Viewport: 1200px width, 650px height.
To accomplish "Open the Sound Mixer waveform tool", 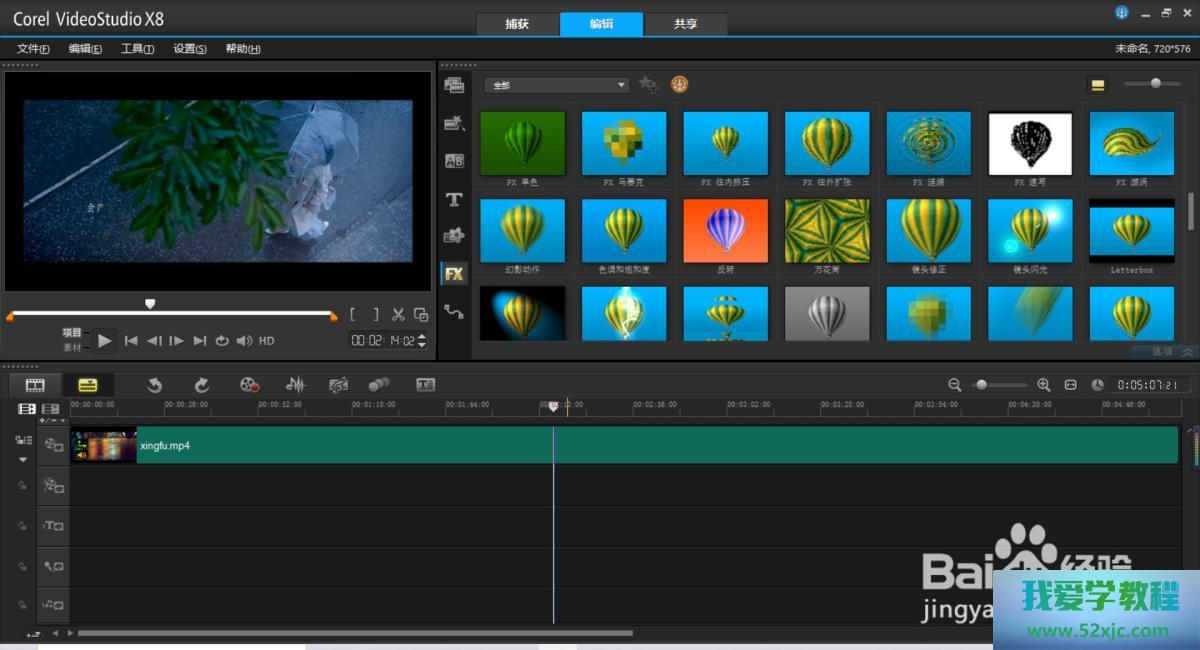I will (x=295, y=385).
